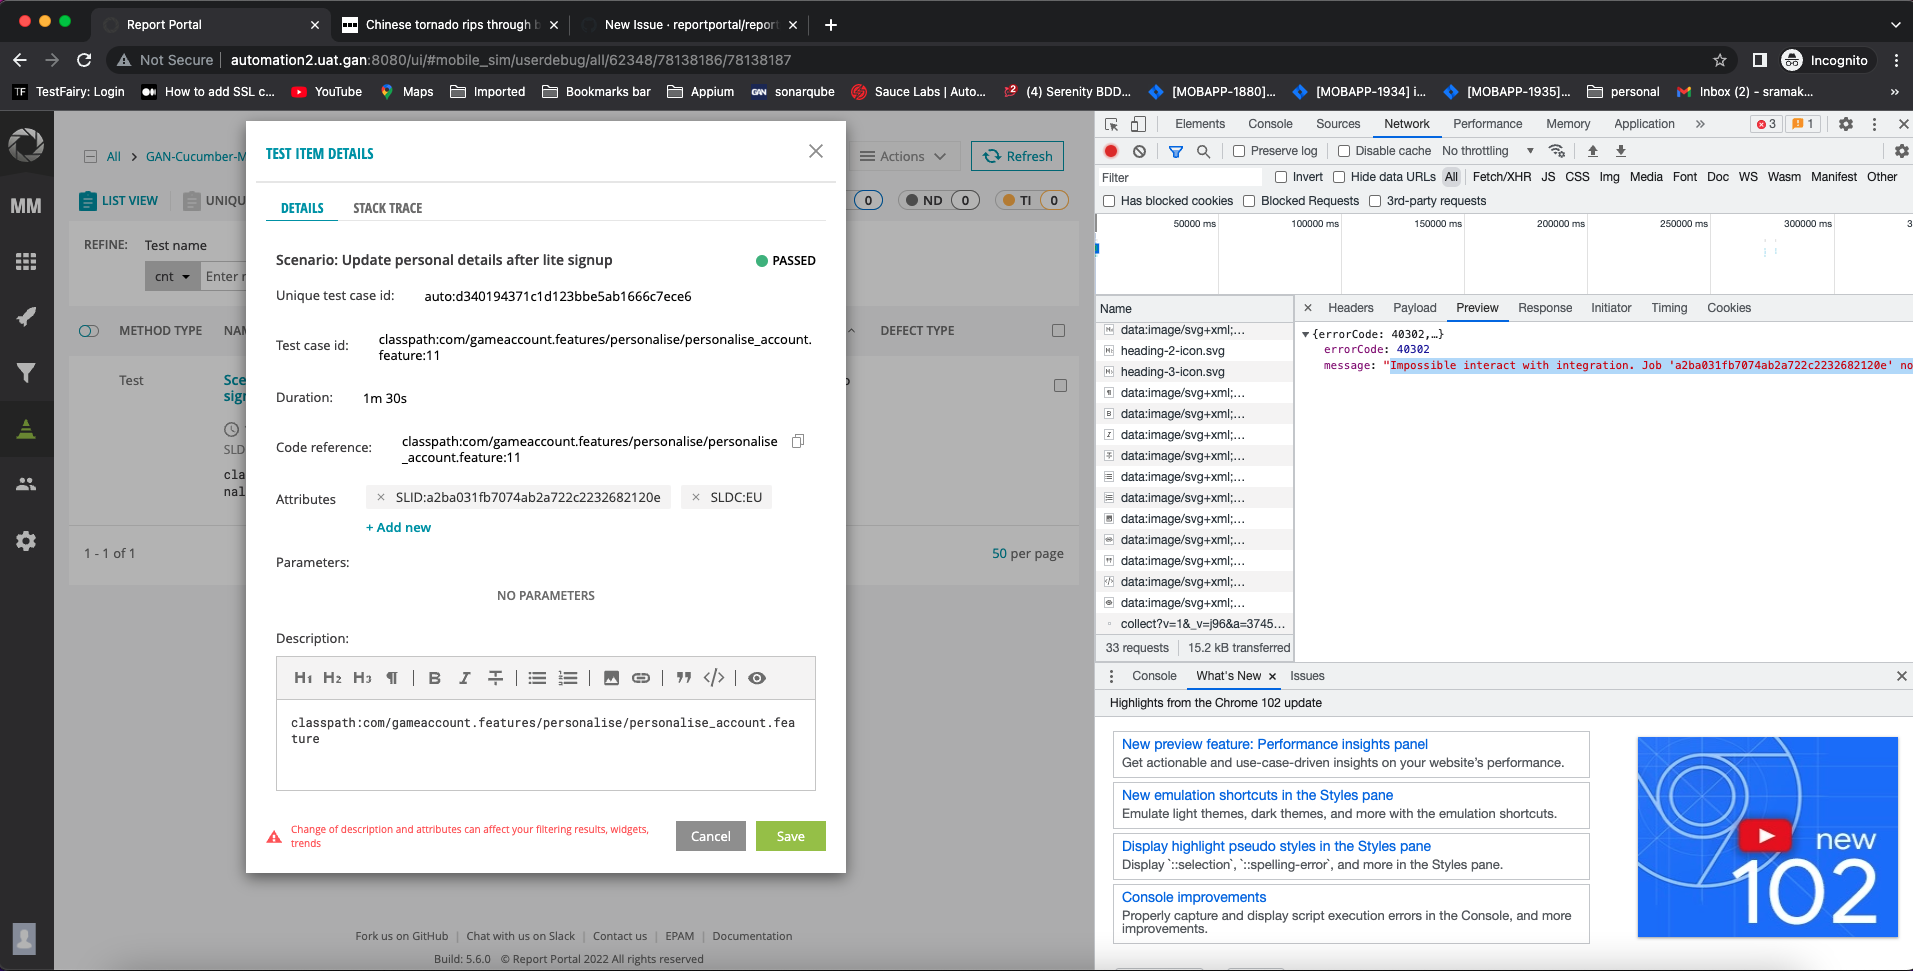1913x971 pixels.
Task: Enable the Preserve log checkbox
Action: click(x=1239, y=151)
